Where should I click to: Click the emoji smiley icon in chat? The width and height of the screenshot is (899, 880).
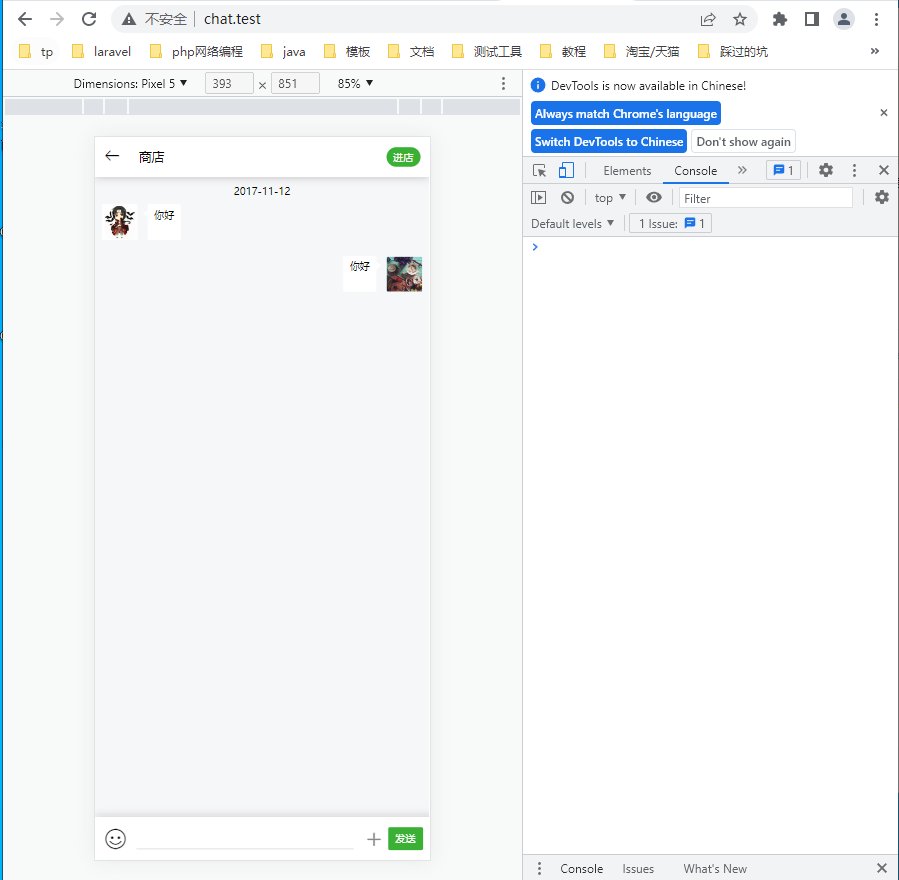(116, 839)
